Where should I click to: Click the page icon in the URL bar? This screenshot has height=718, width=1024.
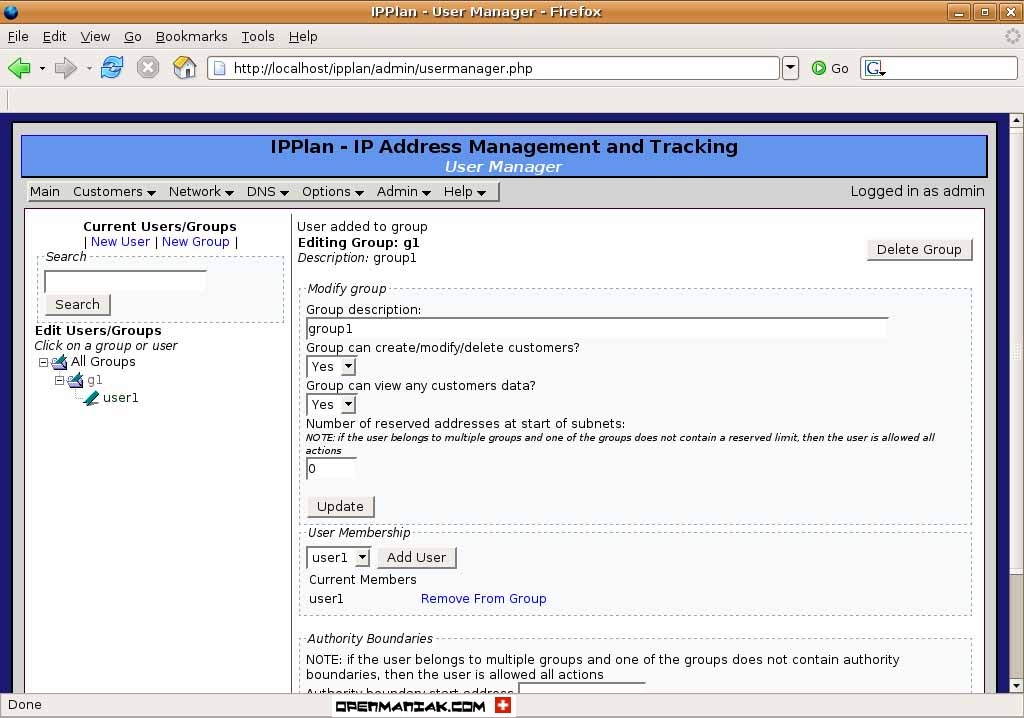pos(219,68)
